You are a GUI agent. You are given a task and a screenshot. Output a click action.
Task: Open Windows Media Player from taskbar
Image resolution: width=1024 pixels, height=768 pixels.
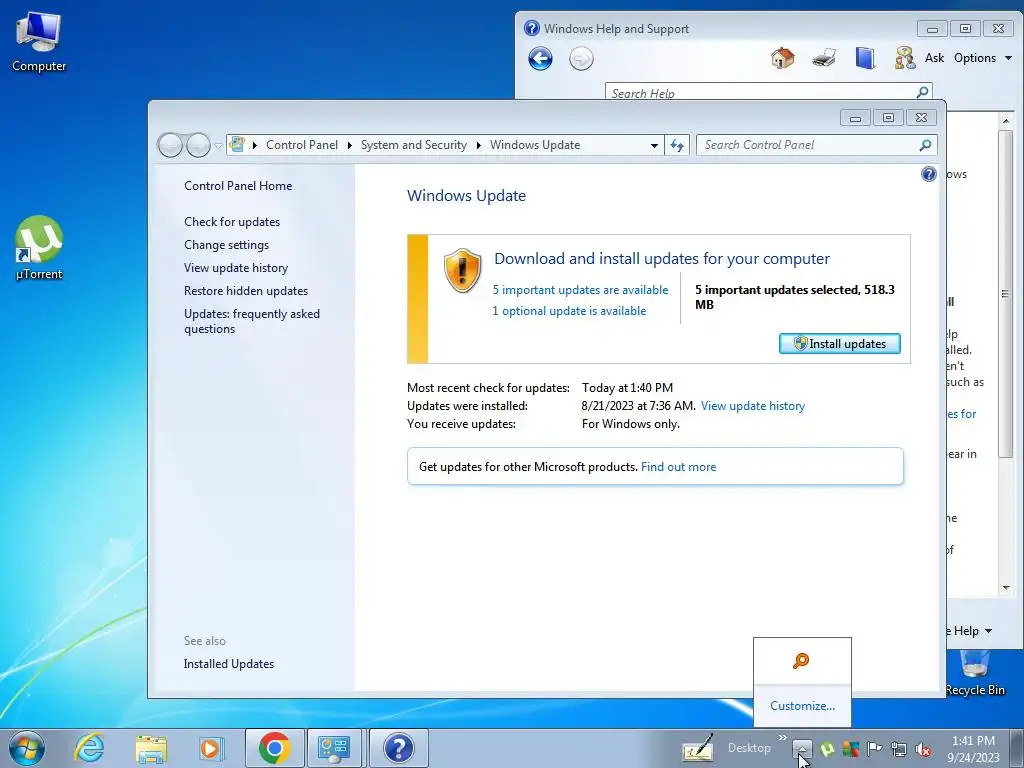211,748
